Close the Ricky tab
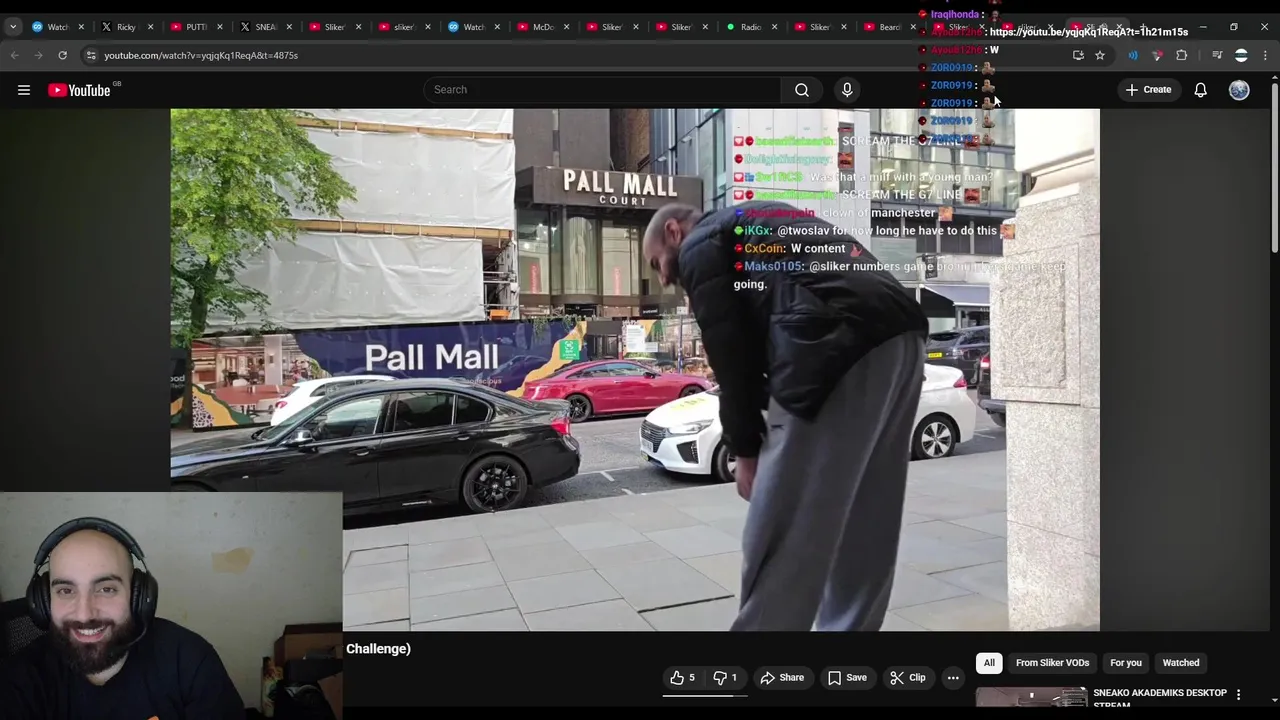 [x=150, y=27]
